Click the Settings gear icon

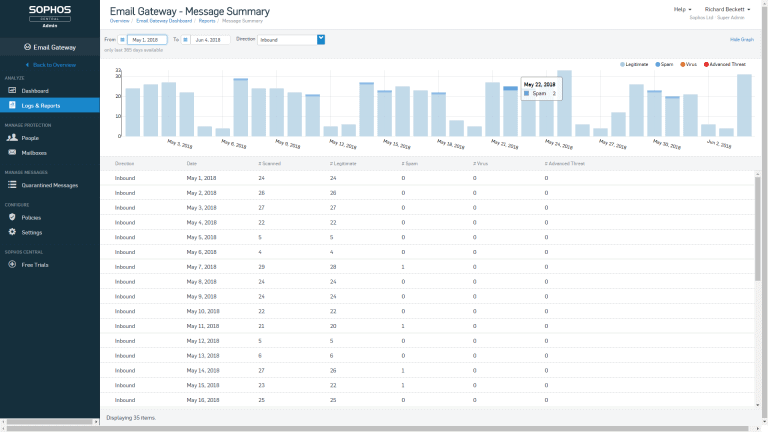[11, 232]
